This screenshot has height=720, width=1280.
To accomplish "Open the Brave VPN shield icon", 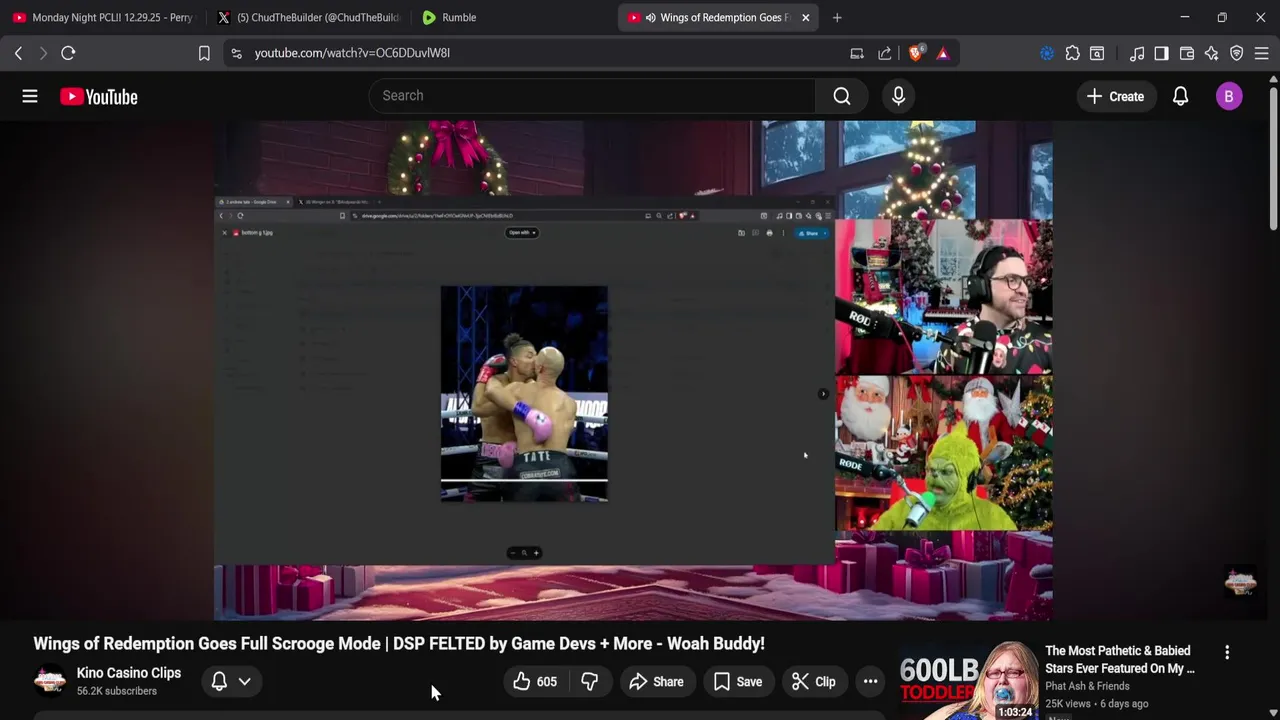I will coord(1237,53).
